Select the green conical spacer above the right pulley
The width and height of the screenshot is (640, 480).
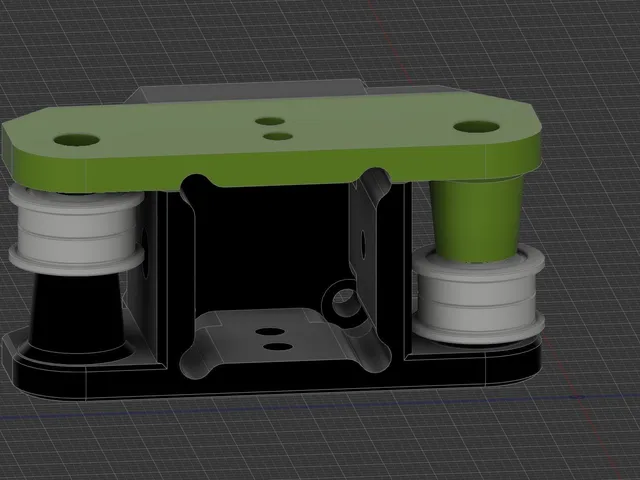(x=476, y=219)
